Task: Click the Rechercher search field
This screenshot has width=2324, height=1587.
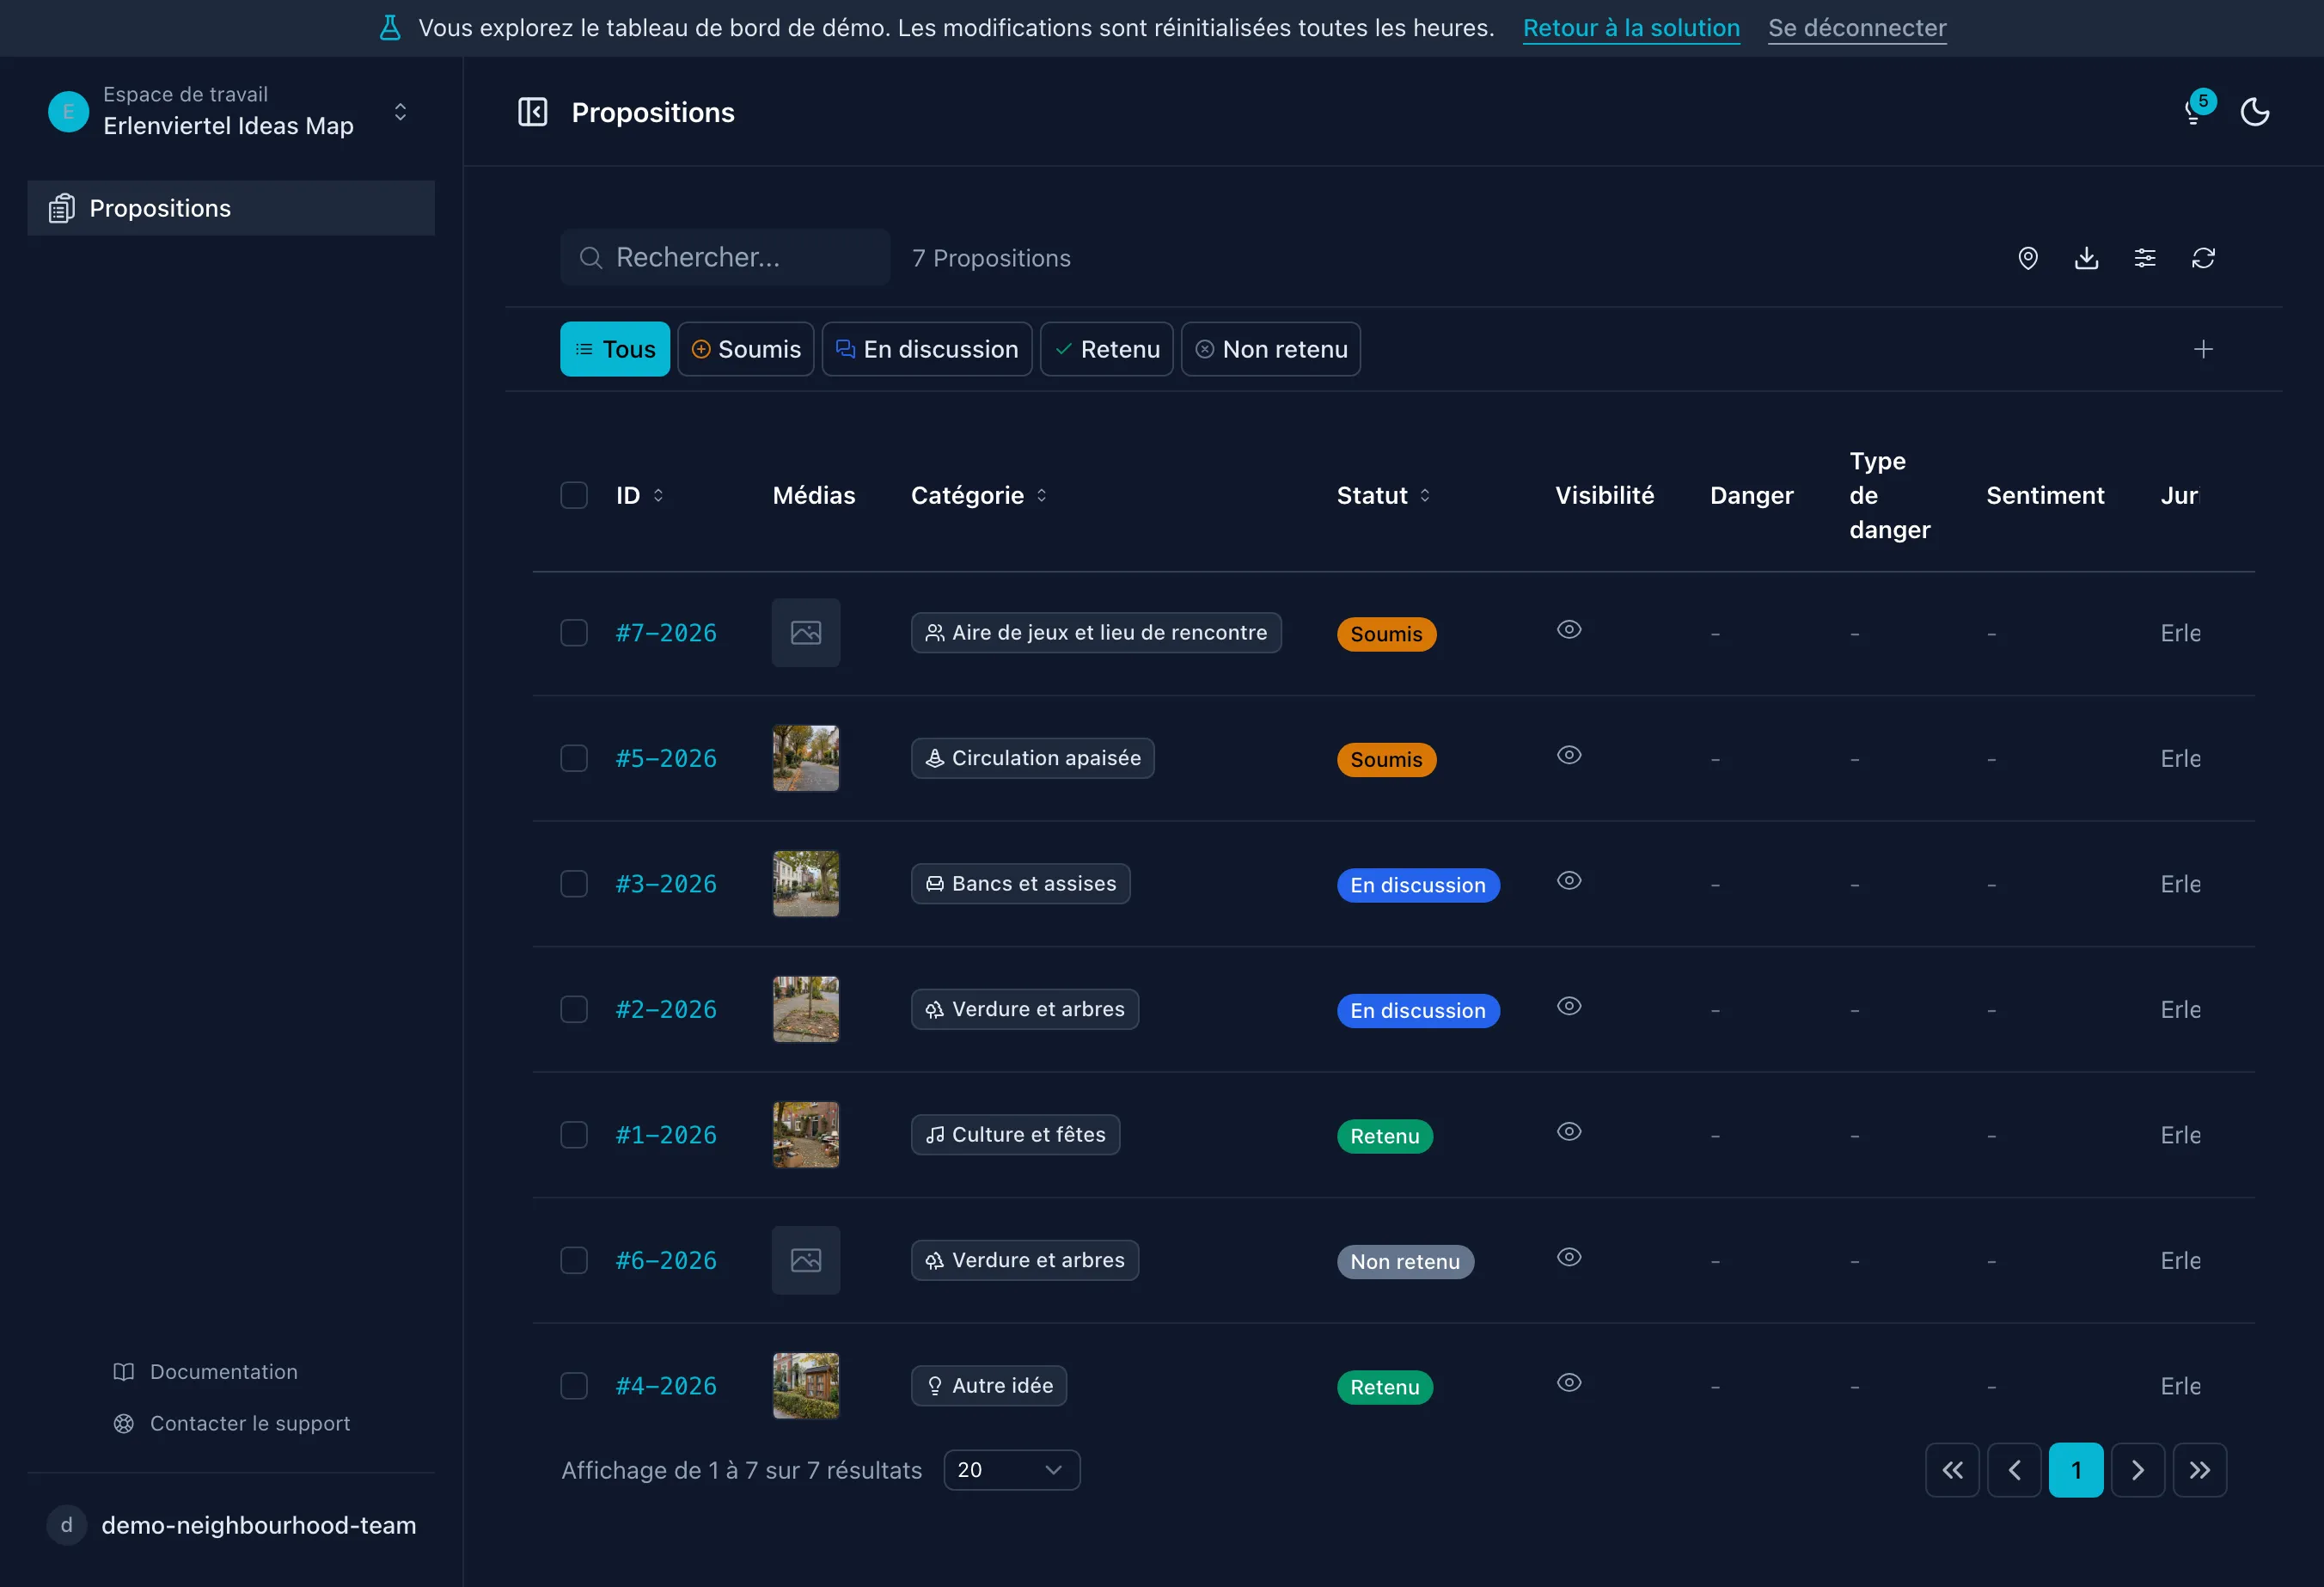Action: [725, 258]
